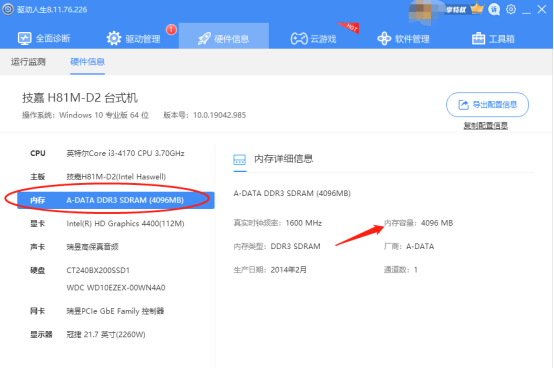Viewport: 554px width, 369px height.
Task: Click the 厂商 A-DATA value
Action: [x=420, y=246]
